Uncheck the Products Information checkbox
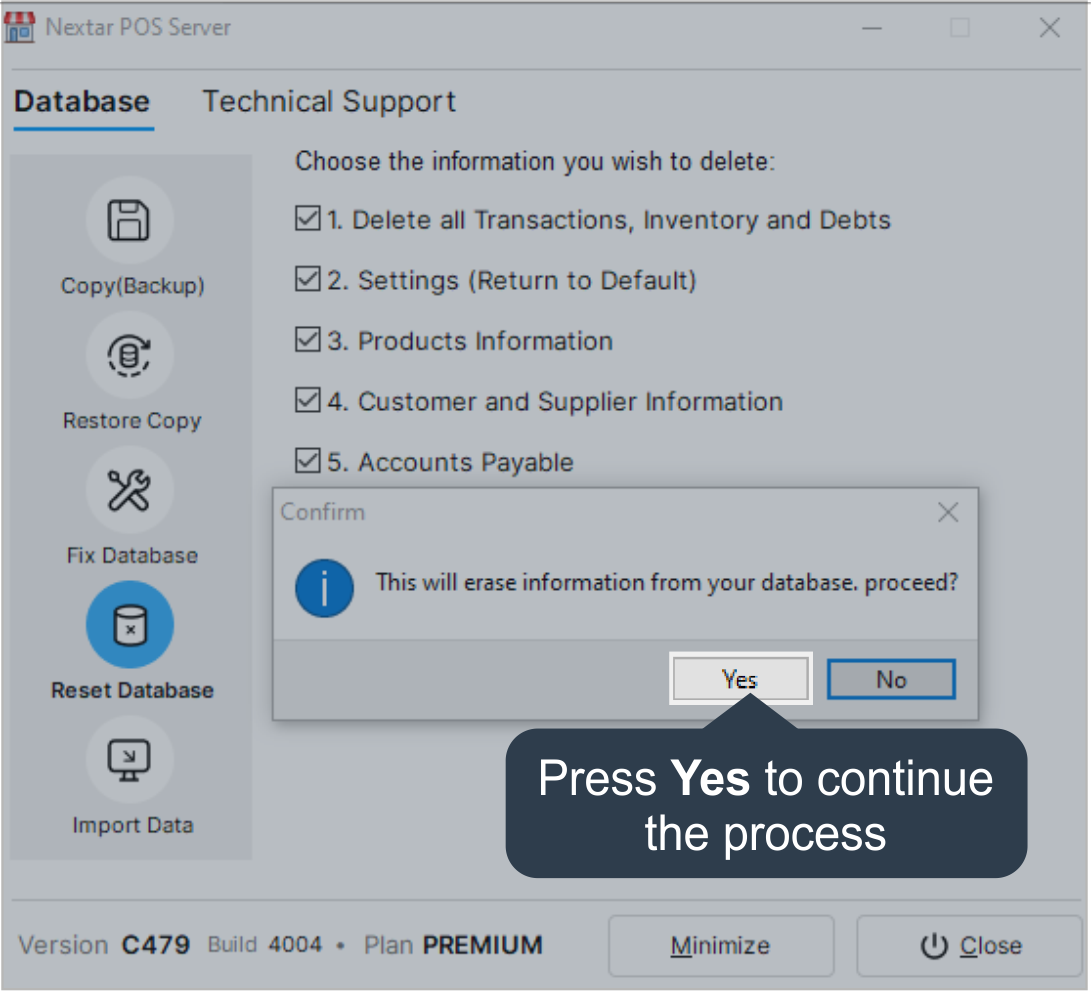 coord(308,341)
